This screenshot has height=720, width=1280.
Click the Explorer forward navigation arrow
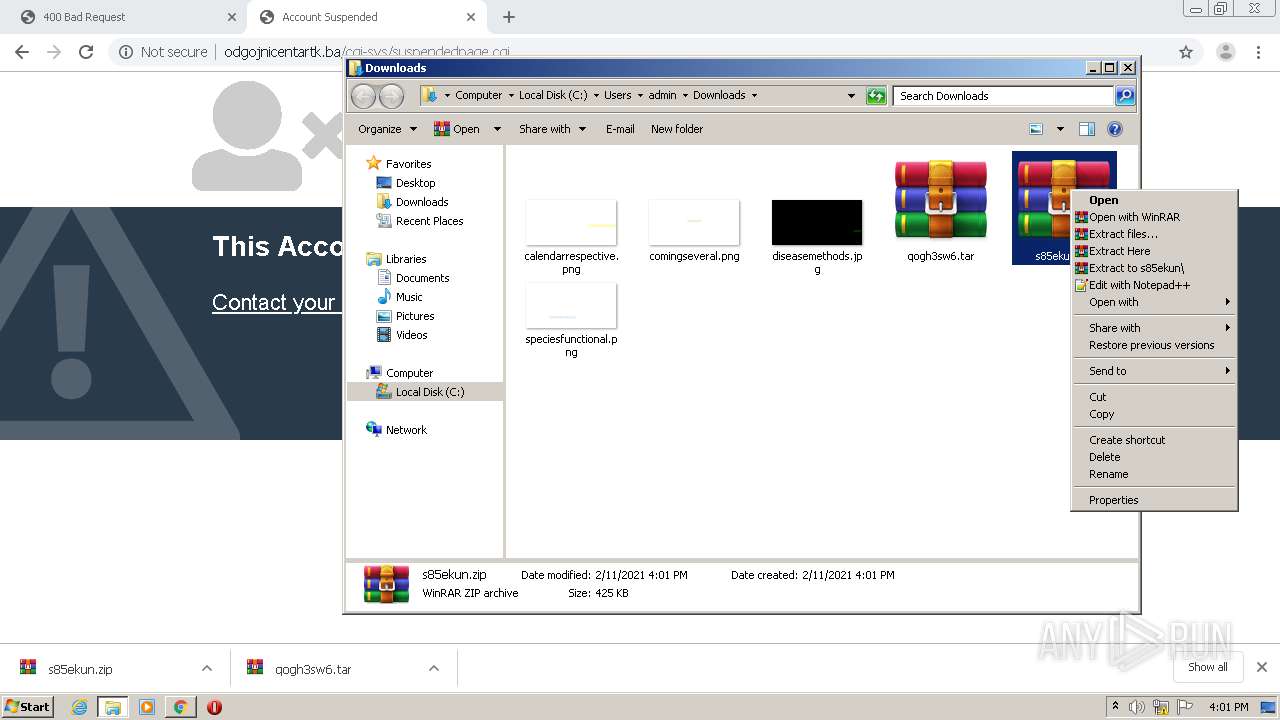click(x=391, y=96)
